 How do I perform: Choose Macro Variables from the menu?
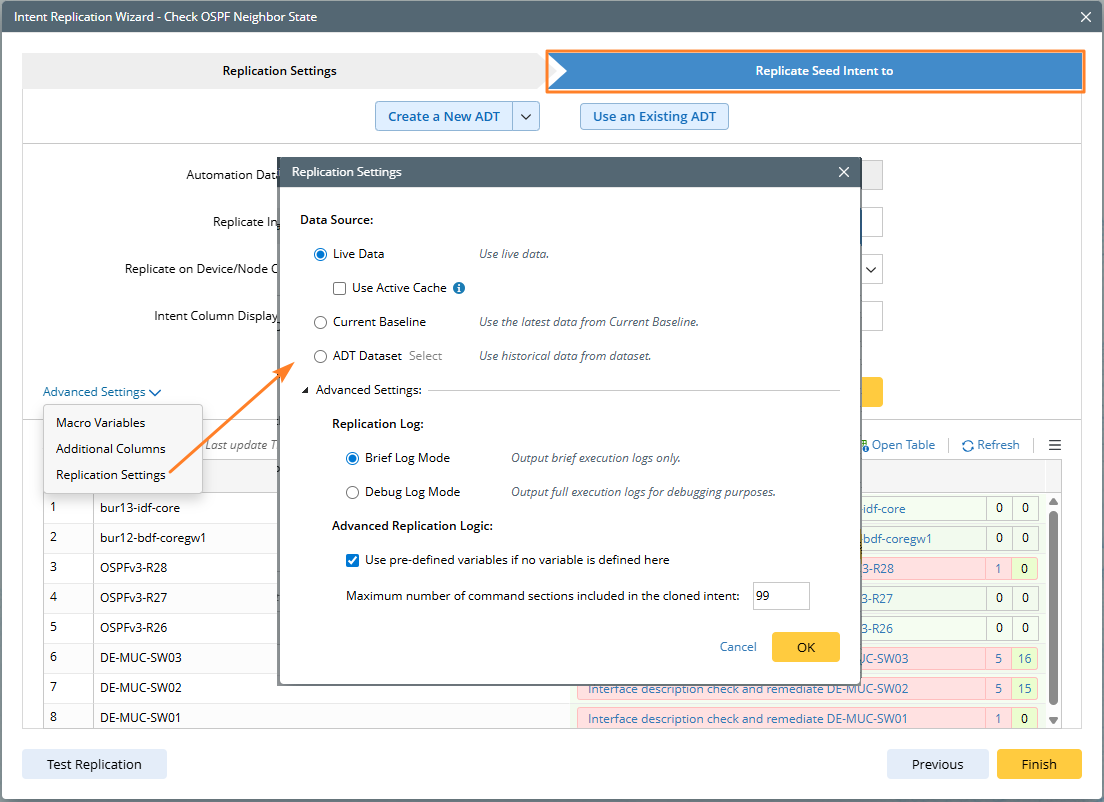pyautogui.click(x=101, y=422)
